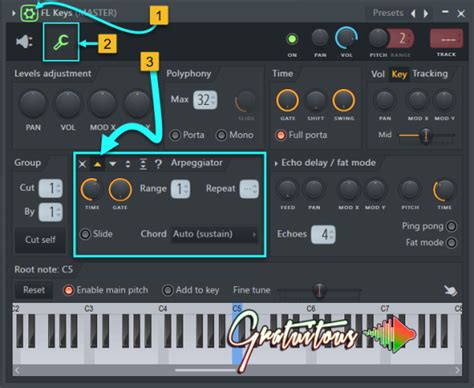The height and width of the screenshot is (388, 474).
Task: Click the plugin speaker icon
Action: (24, 42)
